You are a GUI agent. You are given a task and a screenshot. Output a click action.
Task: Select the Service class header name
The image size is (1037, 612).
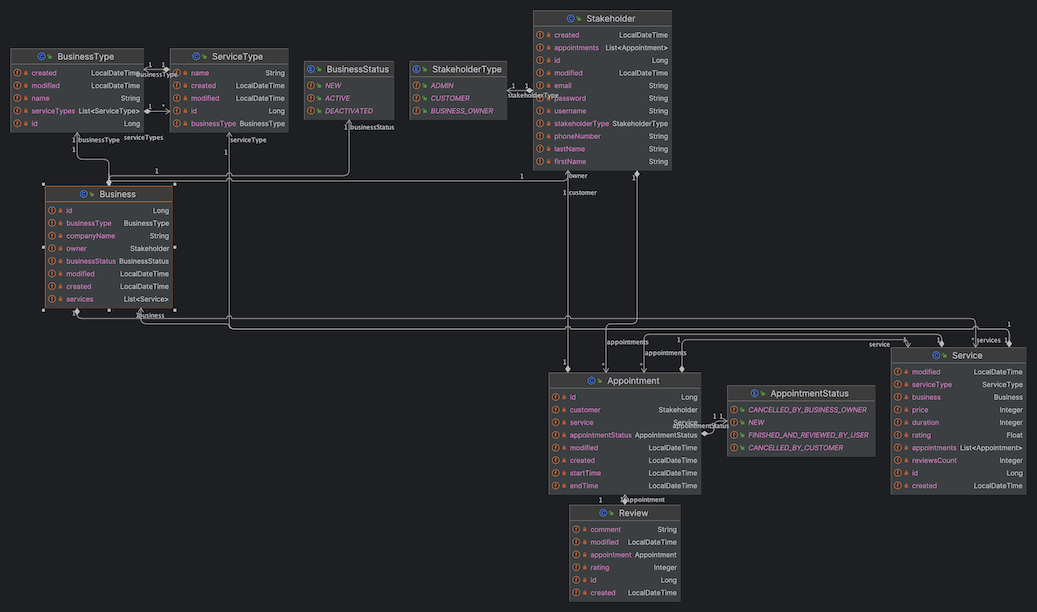pos(966,355)
